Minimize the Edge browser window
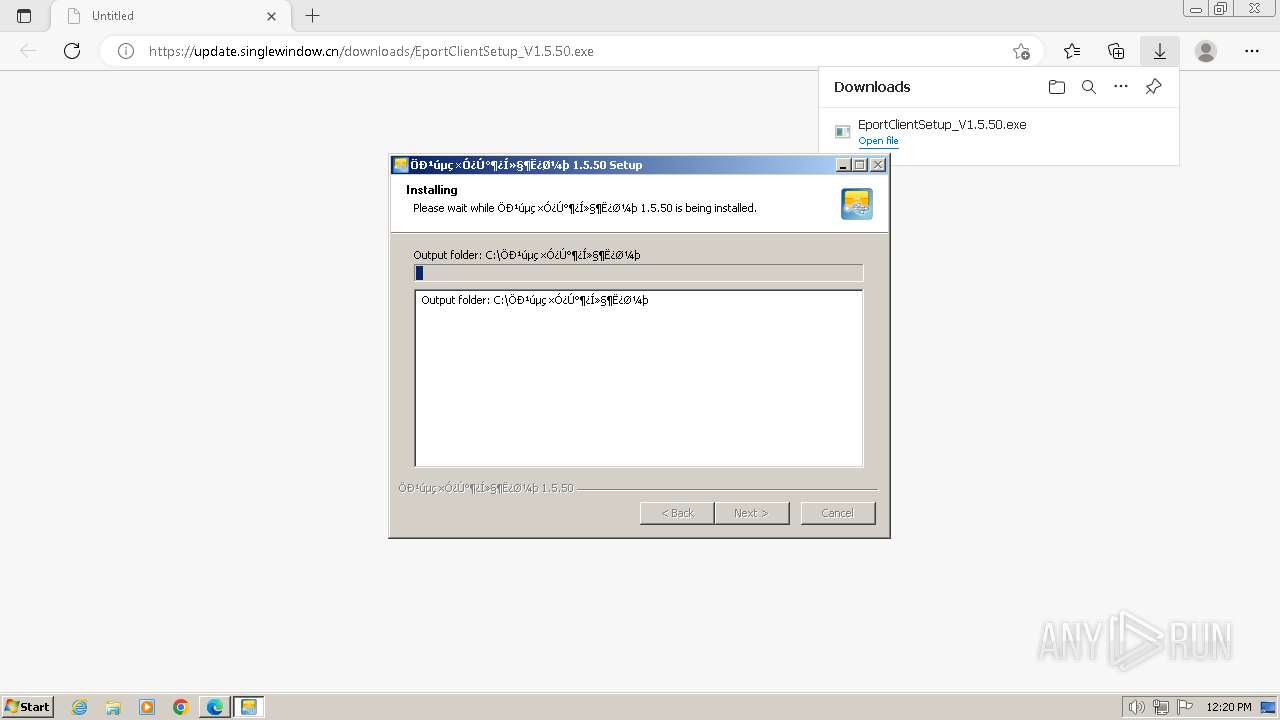This screenshot has height=720, width=1280. 1196,9
